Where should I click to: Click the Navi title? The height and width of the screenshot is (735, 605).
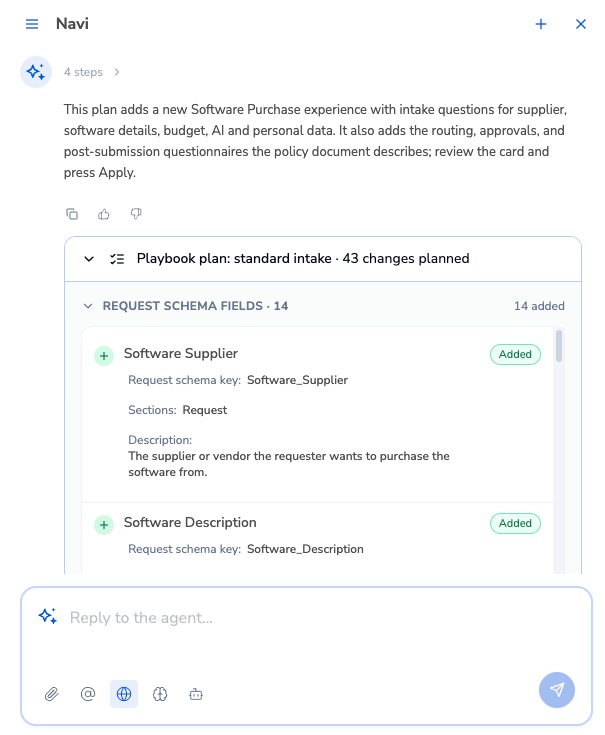pos(72,23)
